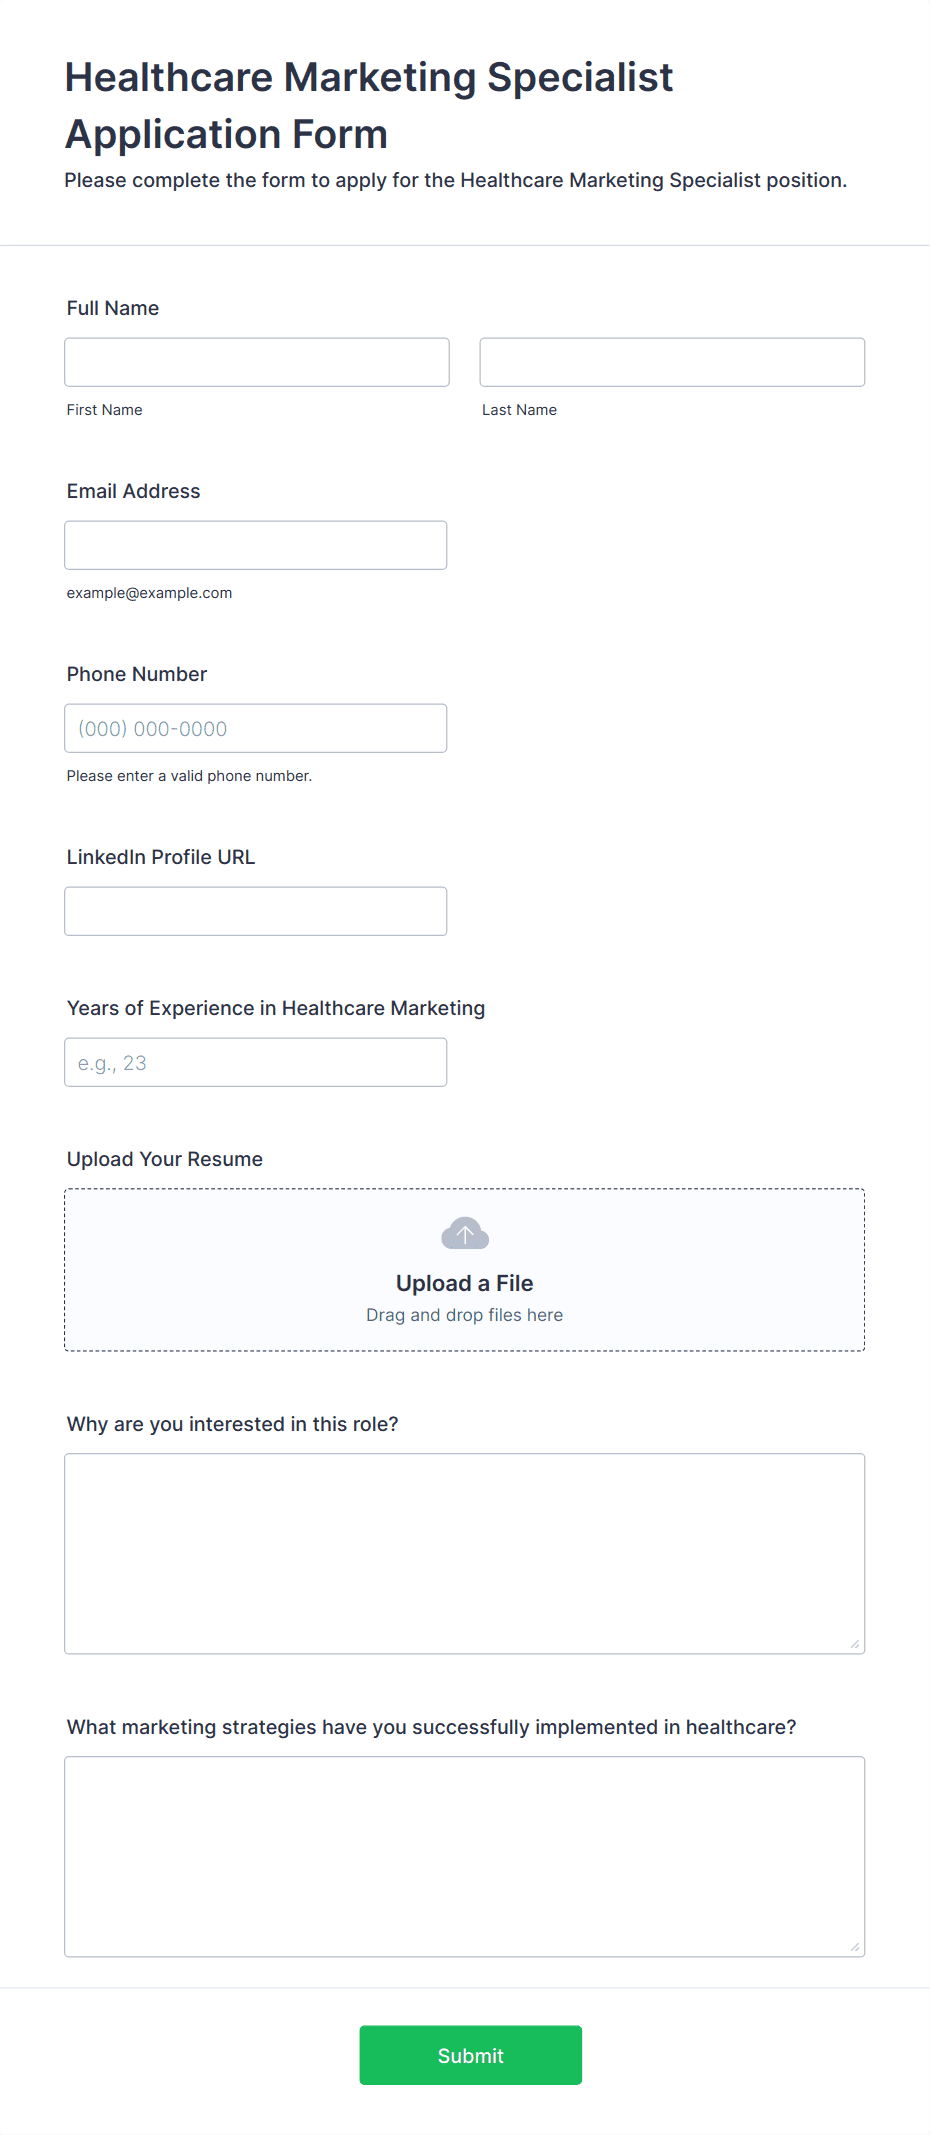Focus the Years of Experience field
Image resolution: width=930 pixels, height=2135 pixels.
click(x=256, y=1062)
